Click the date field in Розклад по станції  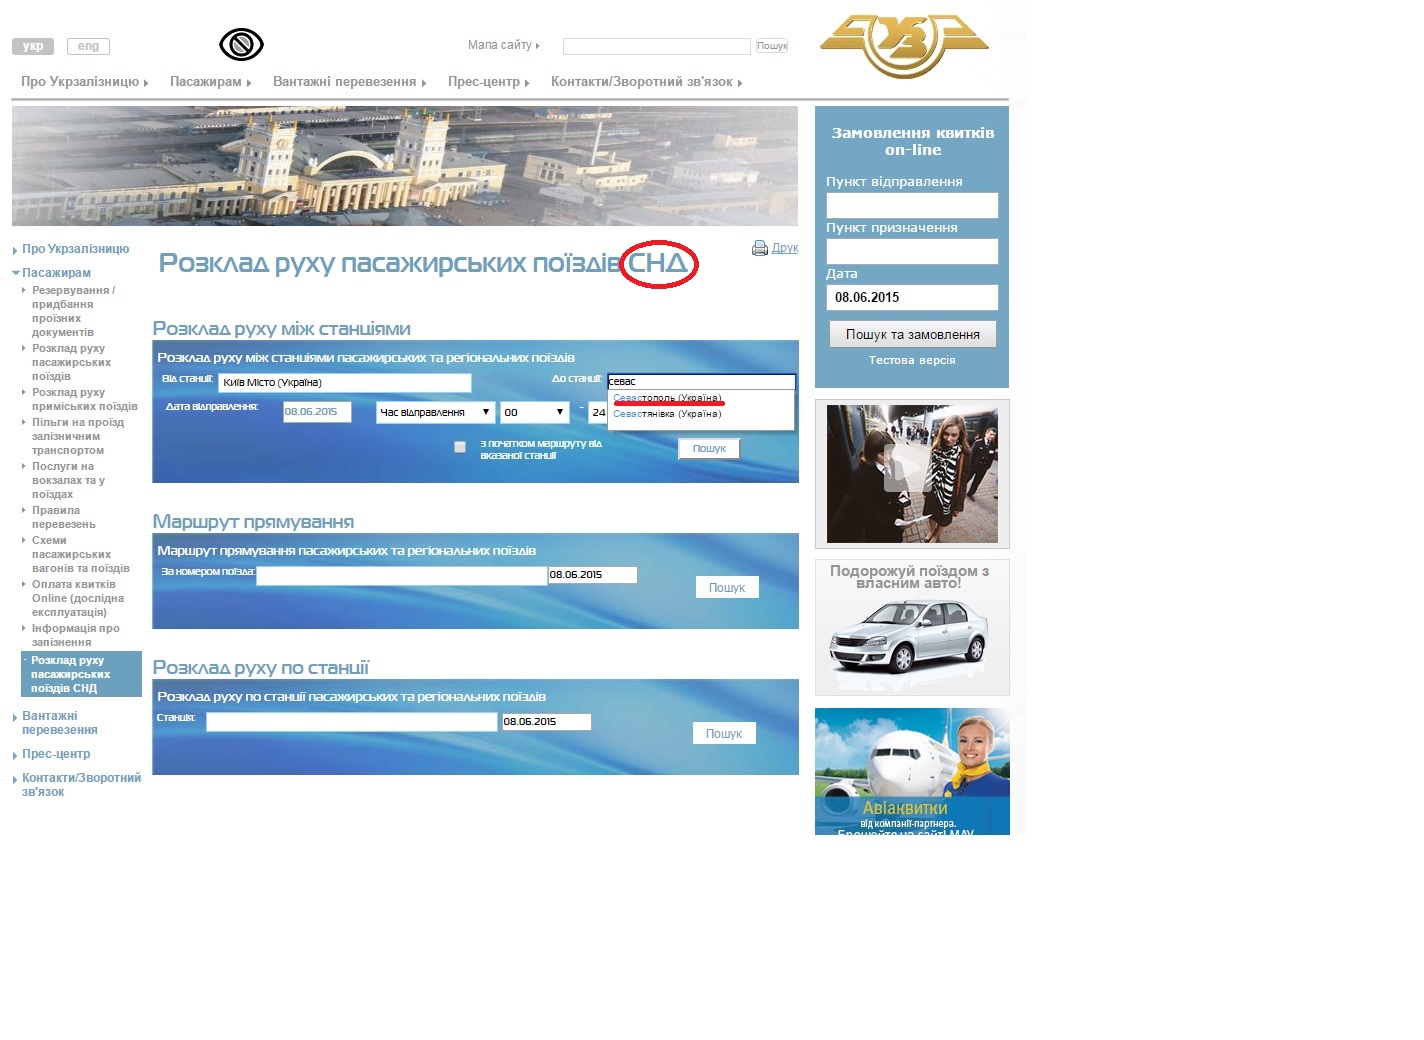coord(546,721)
